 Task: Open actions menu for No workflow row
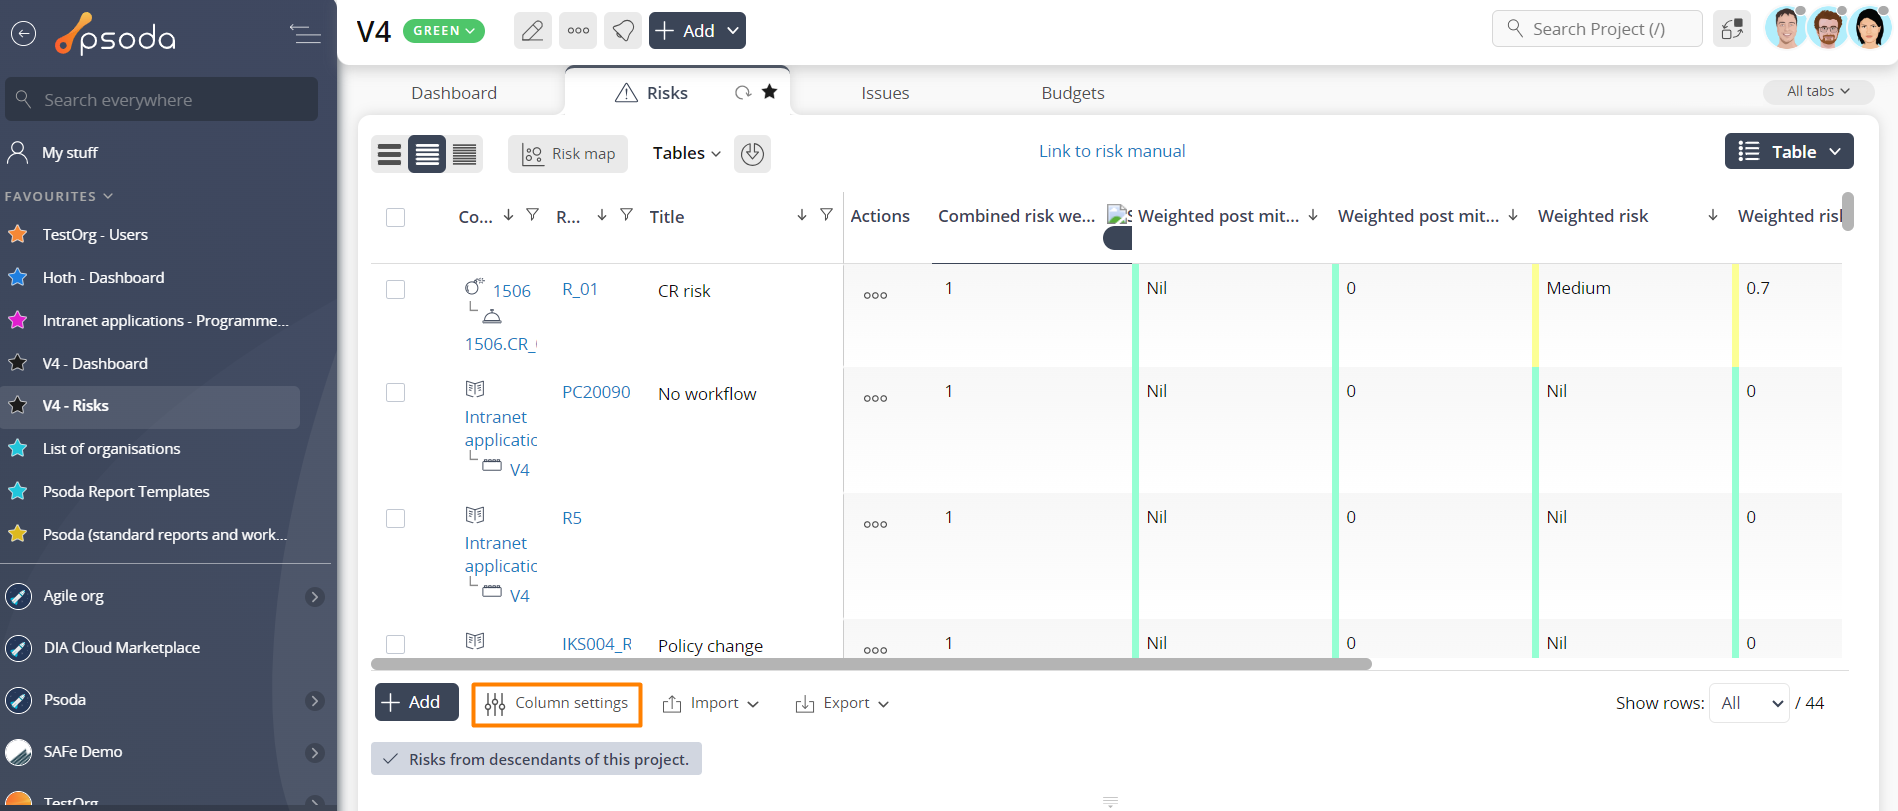(x=875, y=398)
